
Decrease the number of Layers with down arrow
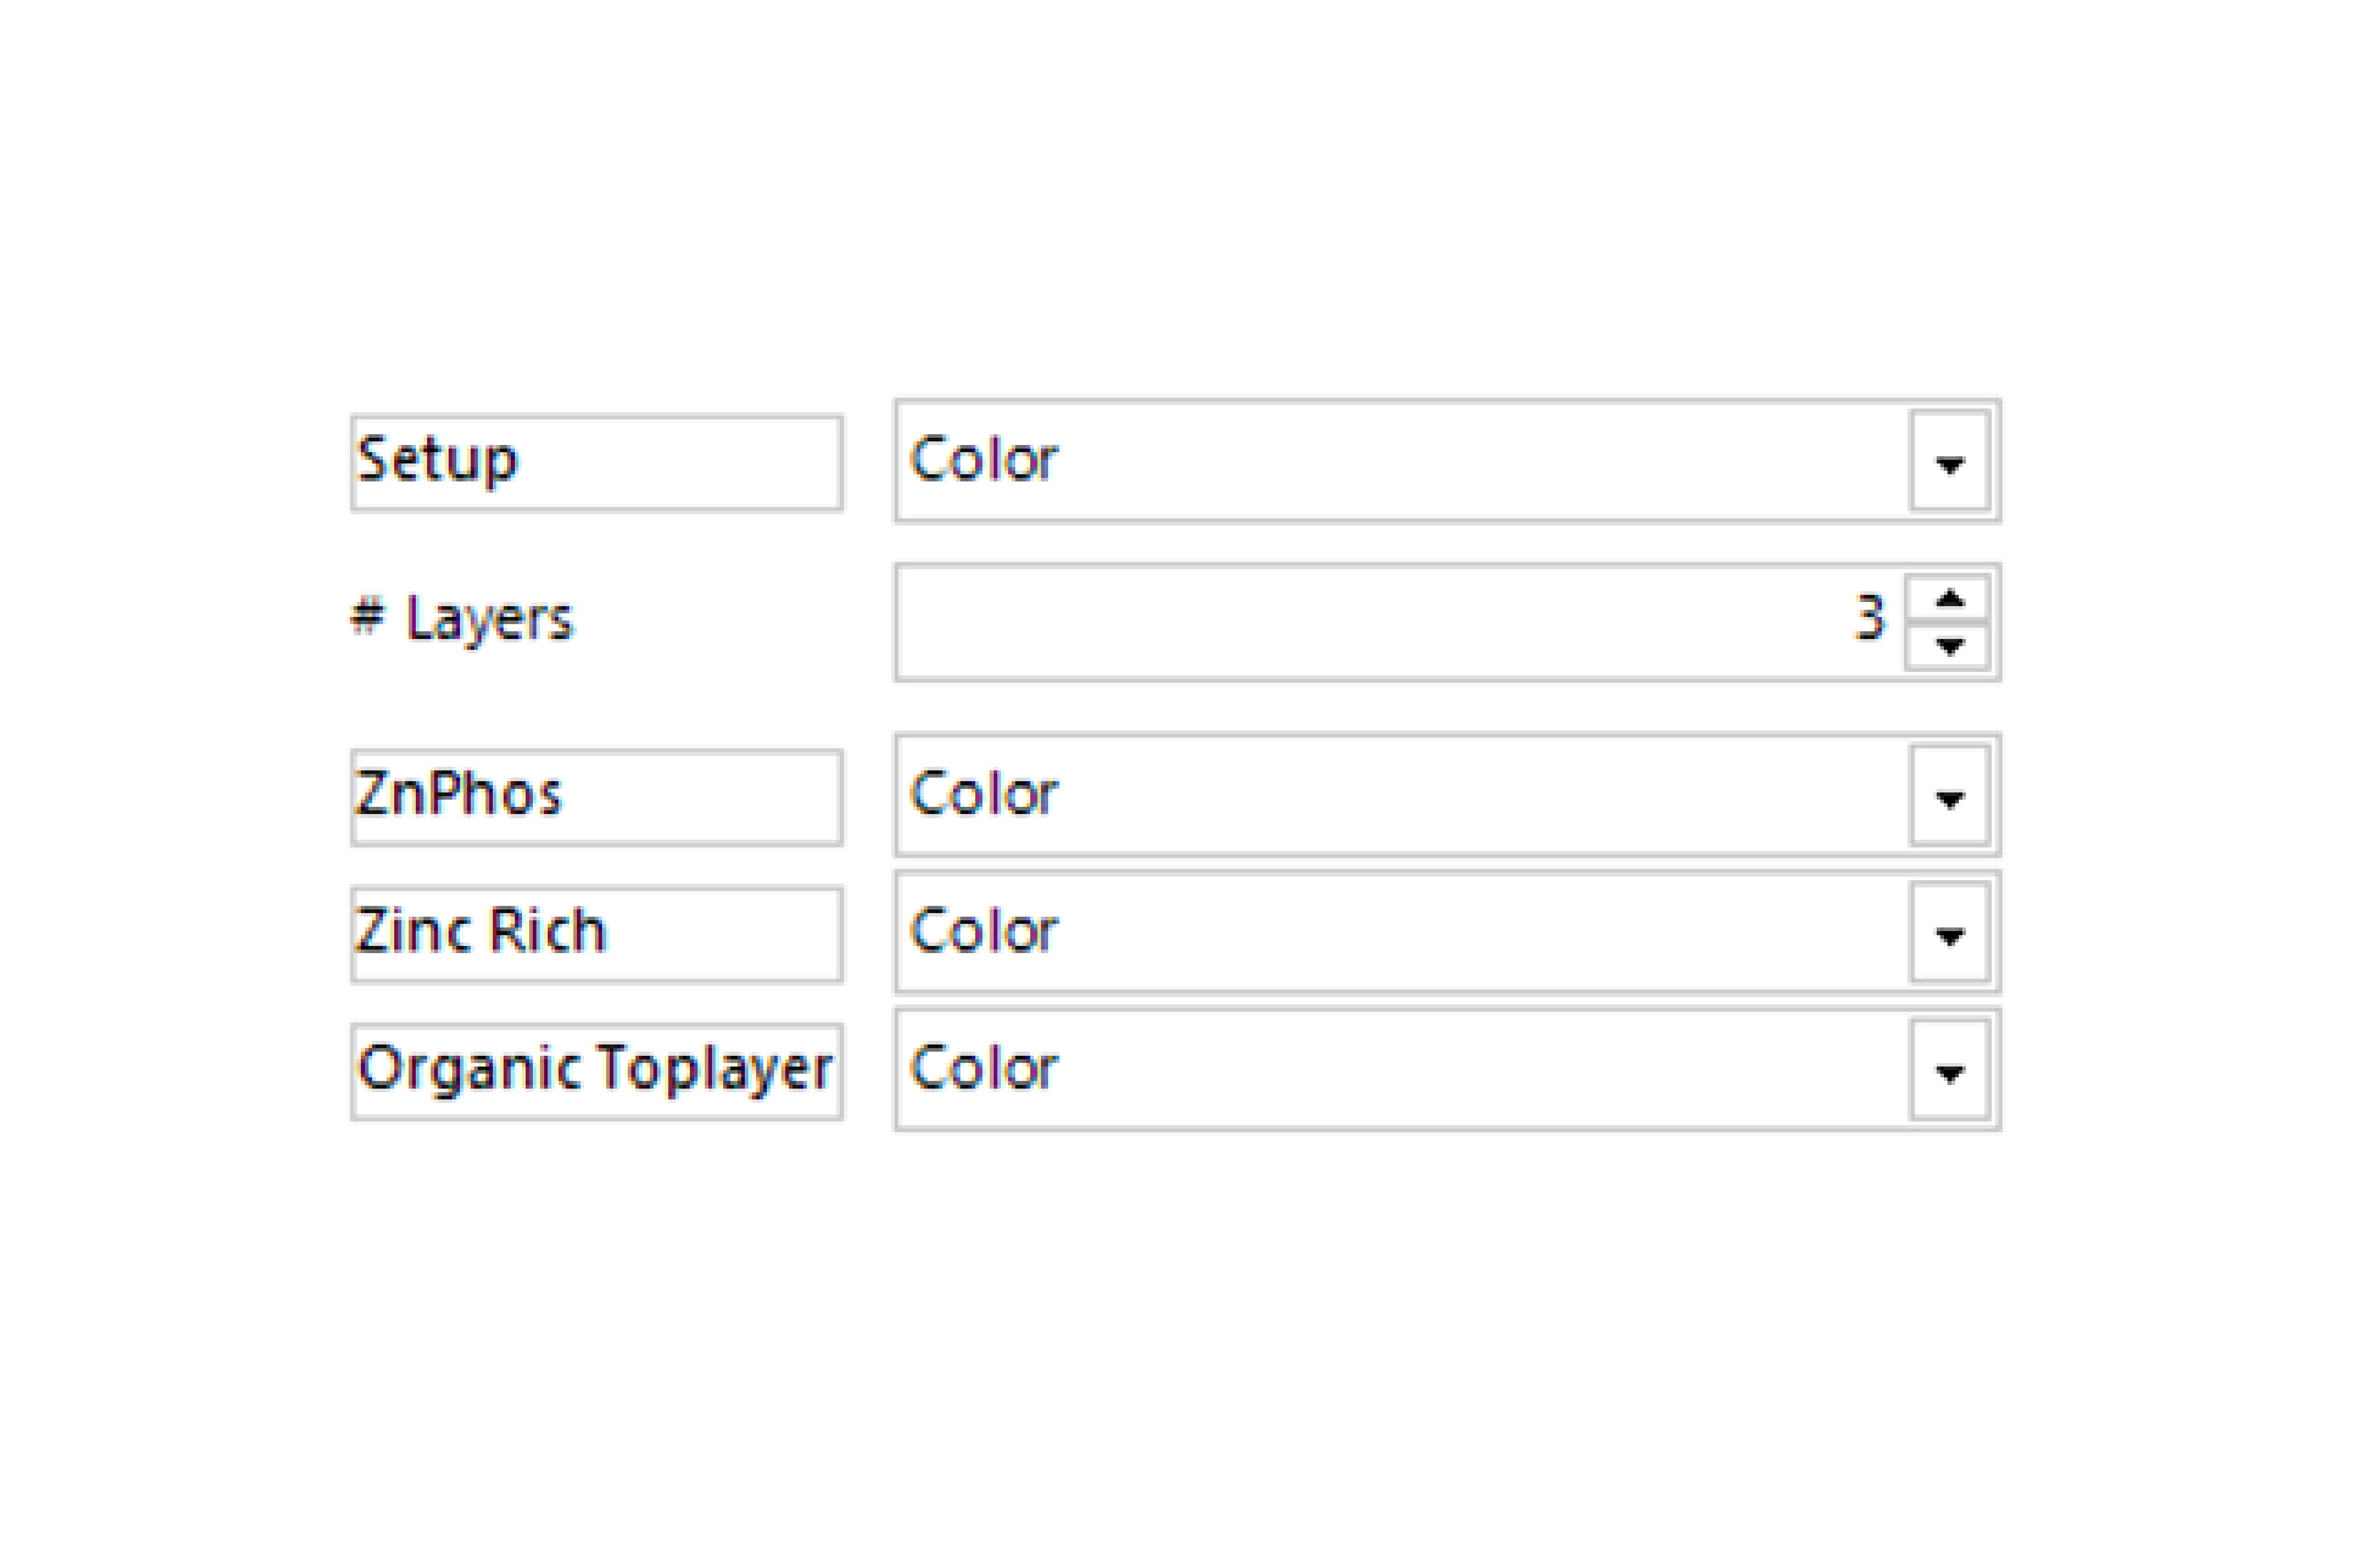(1946, 646)
